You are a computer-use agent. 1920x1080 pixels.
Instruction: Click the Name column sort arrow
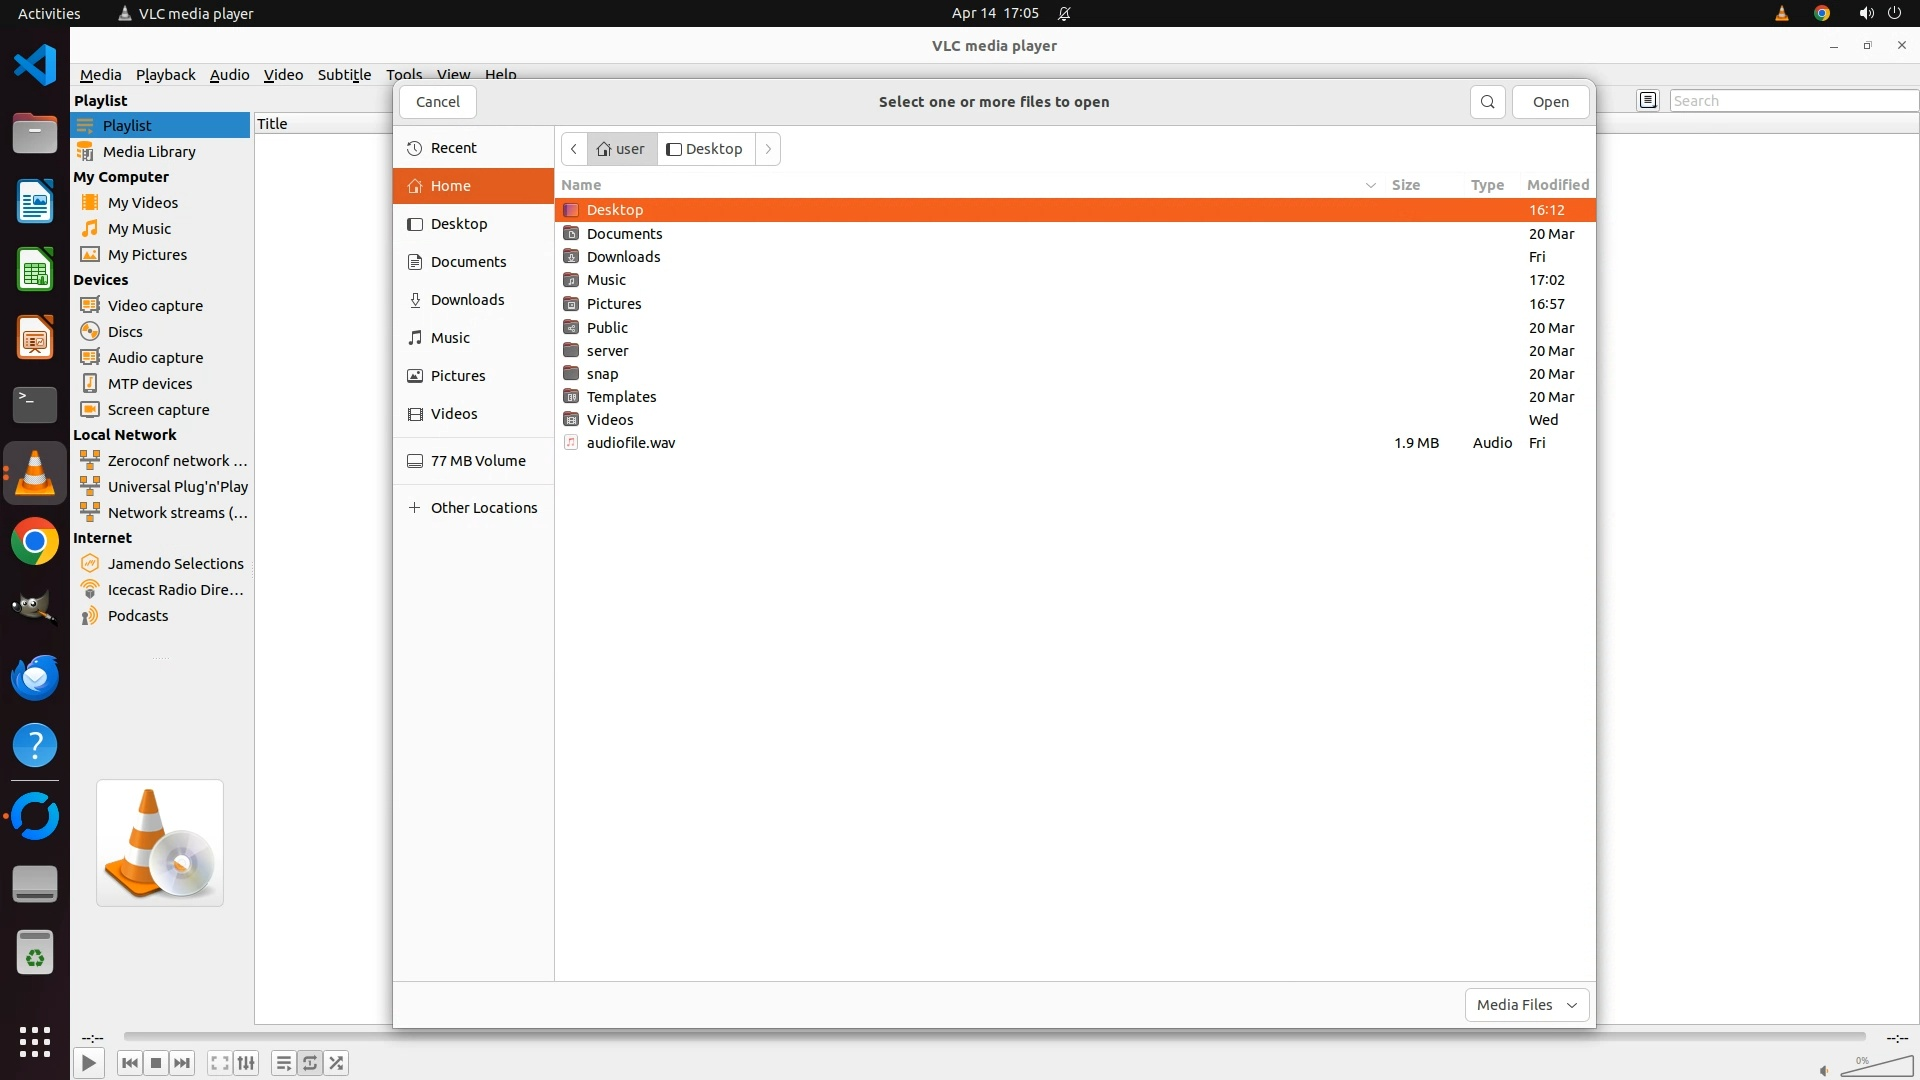(1370, 185)
